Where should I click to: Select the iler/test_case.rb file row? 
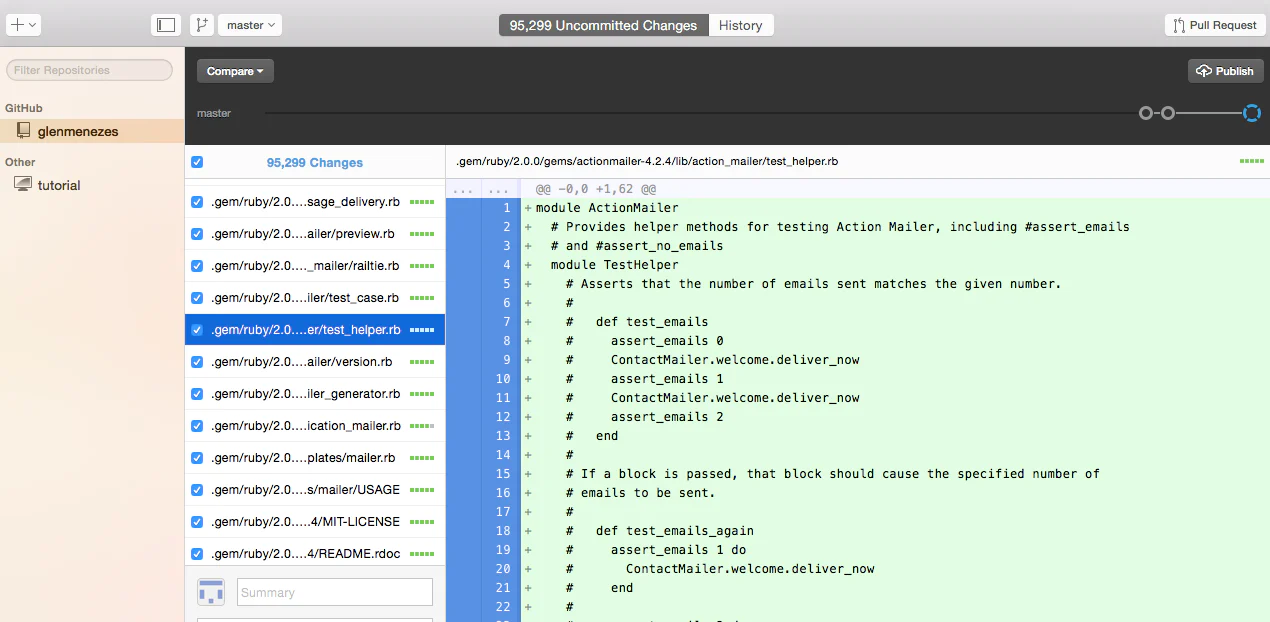point(315,298)
